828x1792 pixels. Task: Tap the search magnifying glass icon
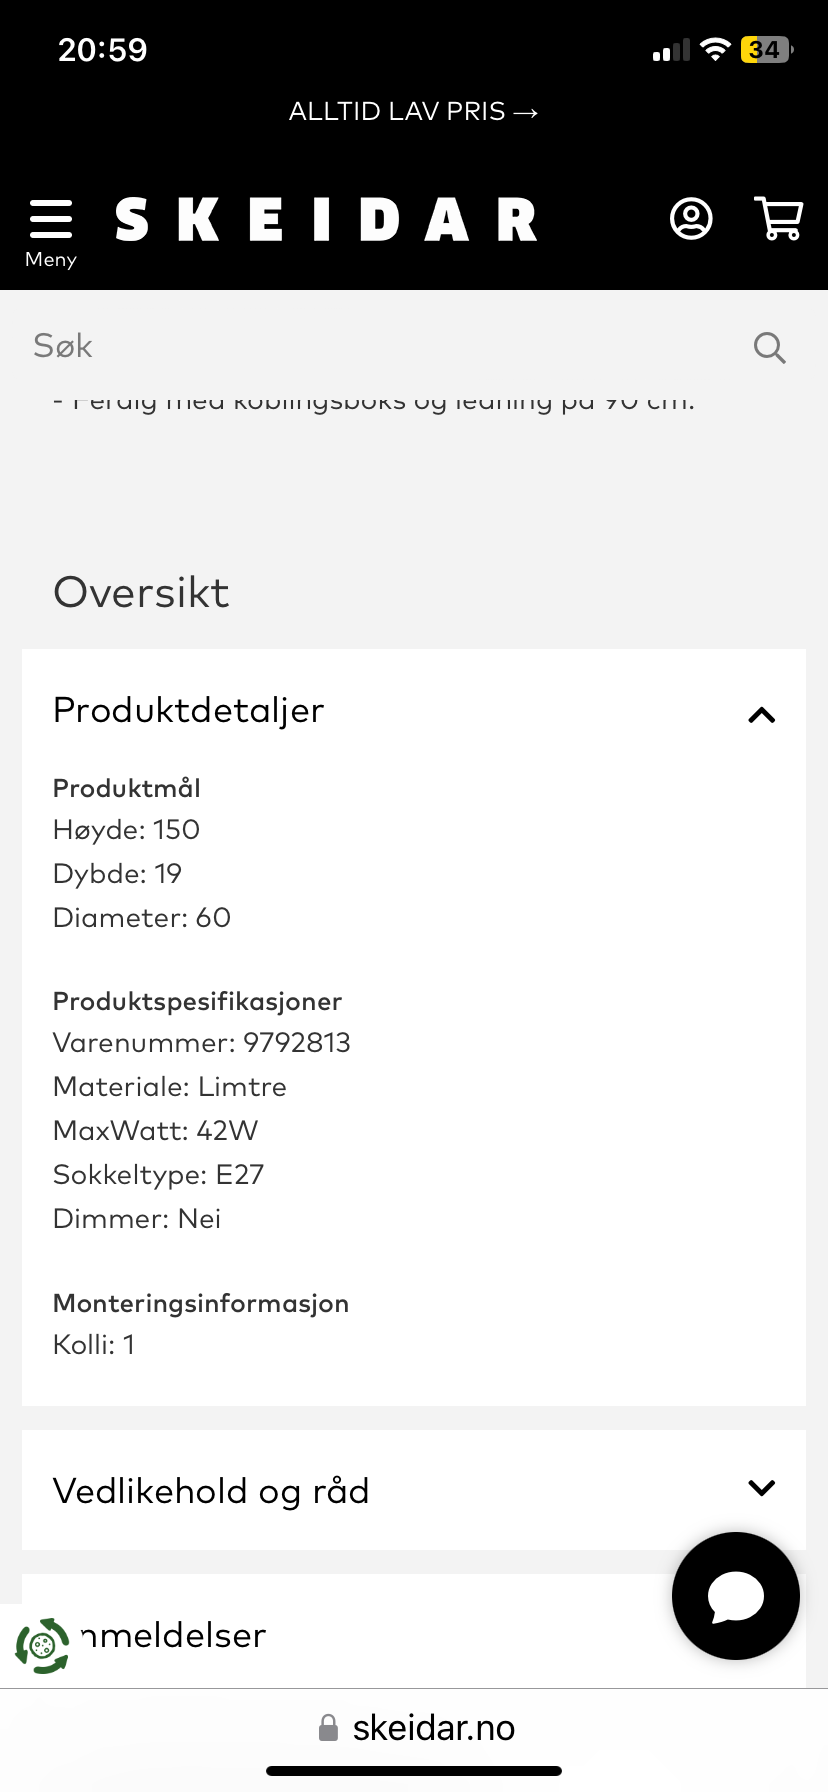pyautogui.click(x=769, y=347)
